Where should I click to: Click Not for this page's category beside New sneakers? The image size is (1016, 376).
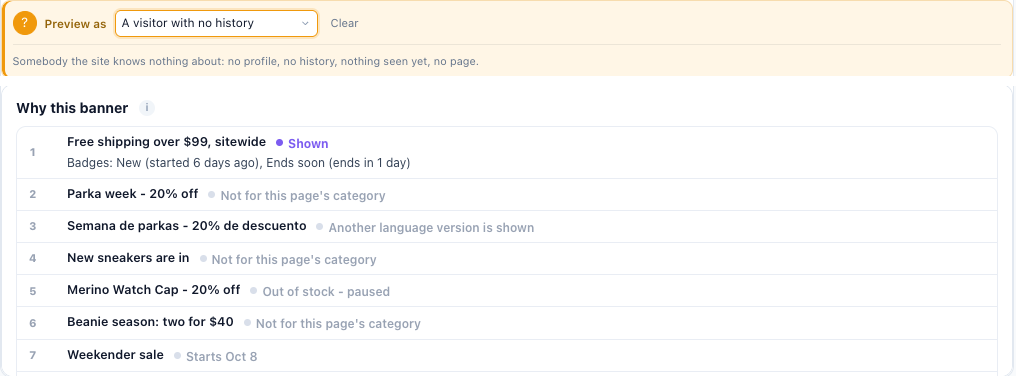(x=294, y=260)
